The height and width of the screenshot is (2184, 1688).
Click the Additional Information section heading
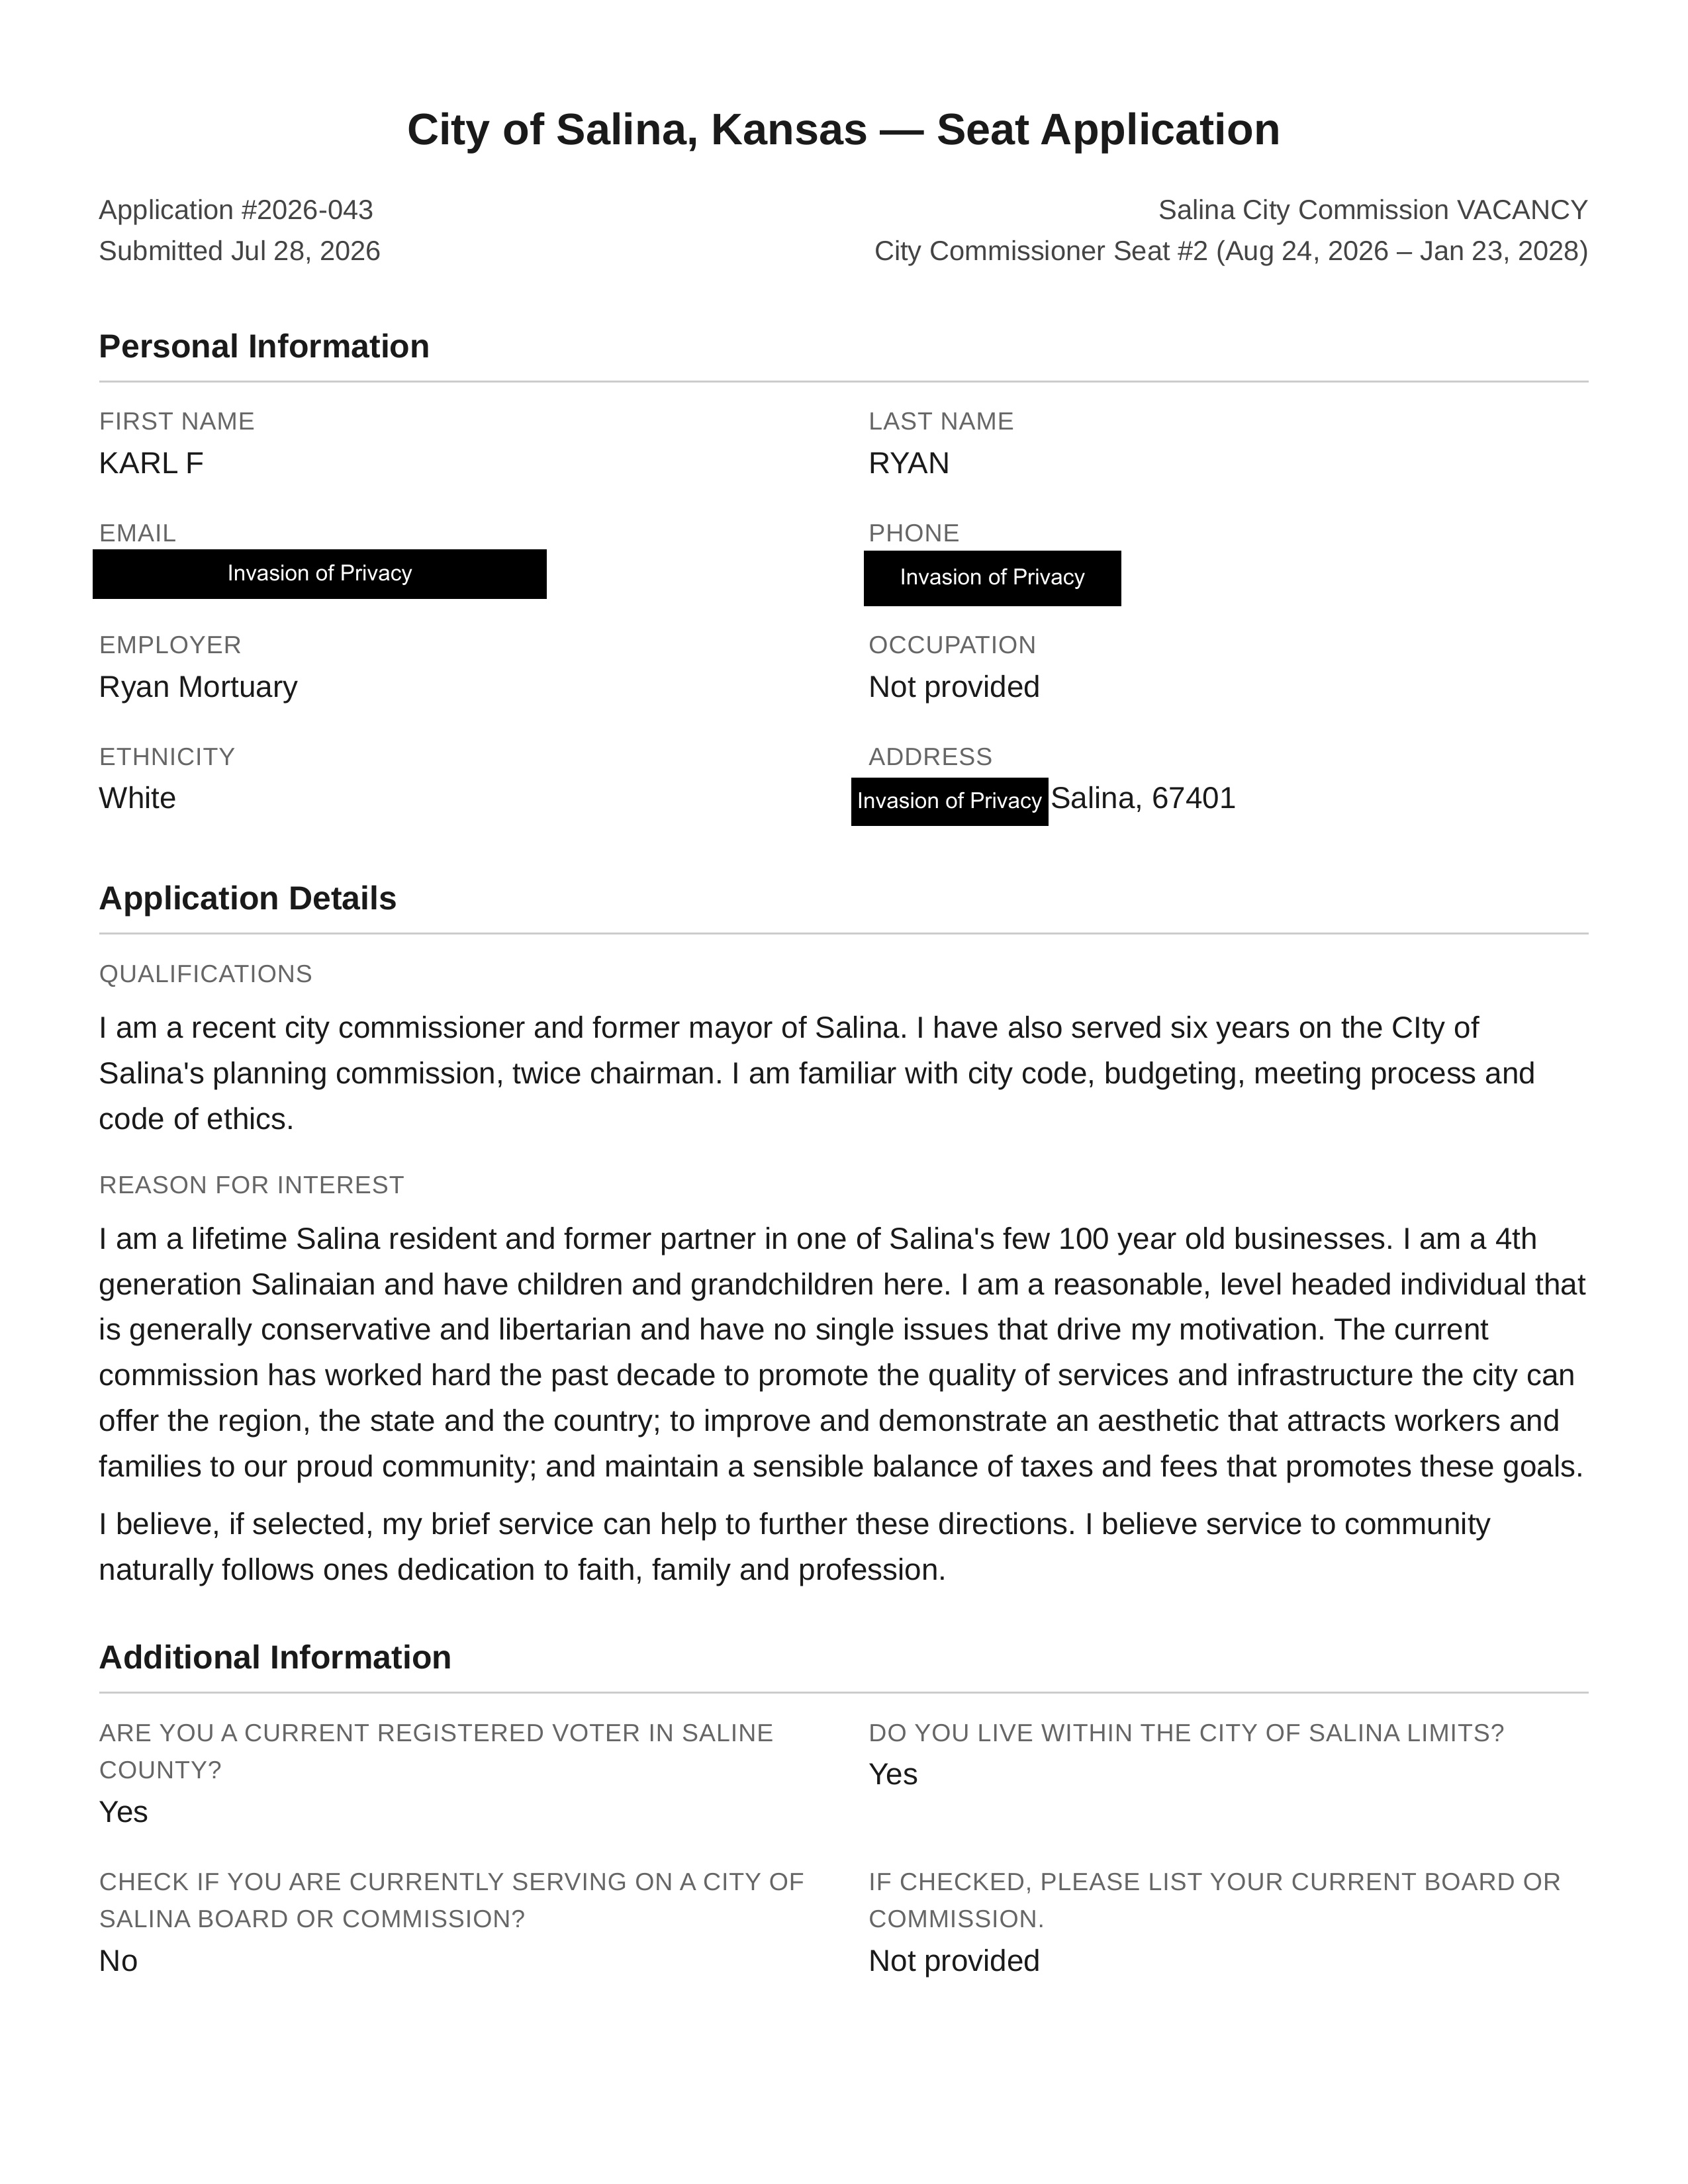pos(275,1657)
